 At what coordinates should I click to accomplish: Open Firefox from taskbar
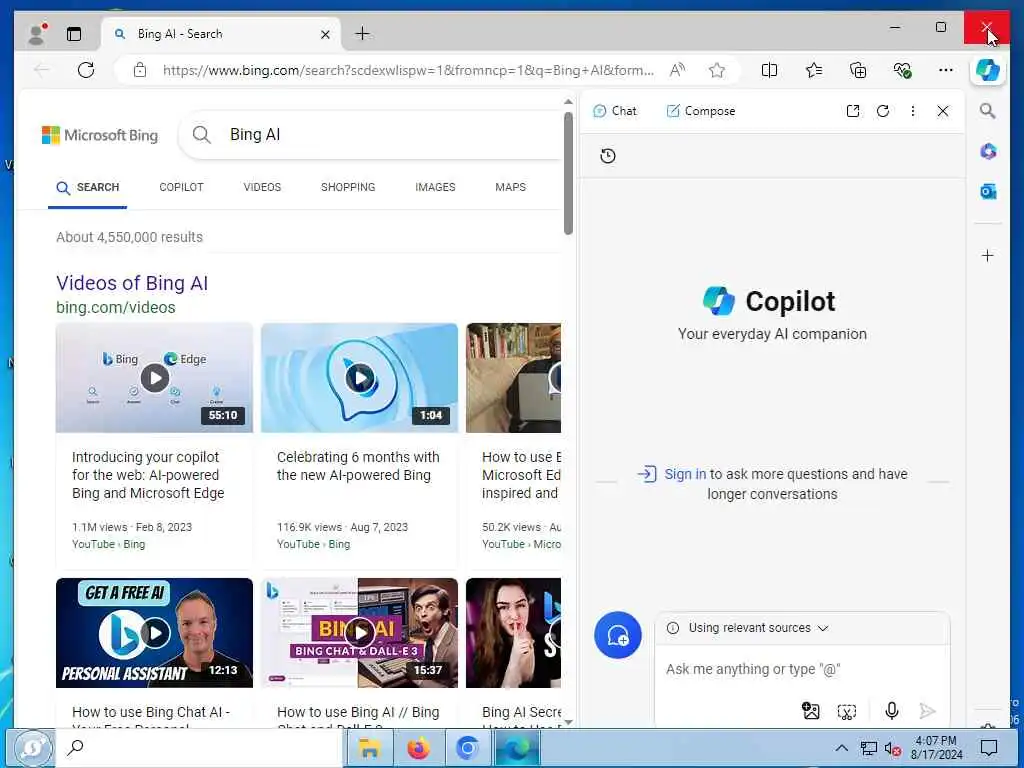tap(419, 748)
